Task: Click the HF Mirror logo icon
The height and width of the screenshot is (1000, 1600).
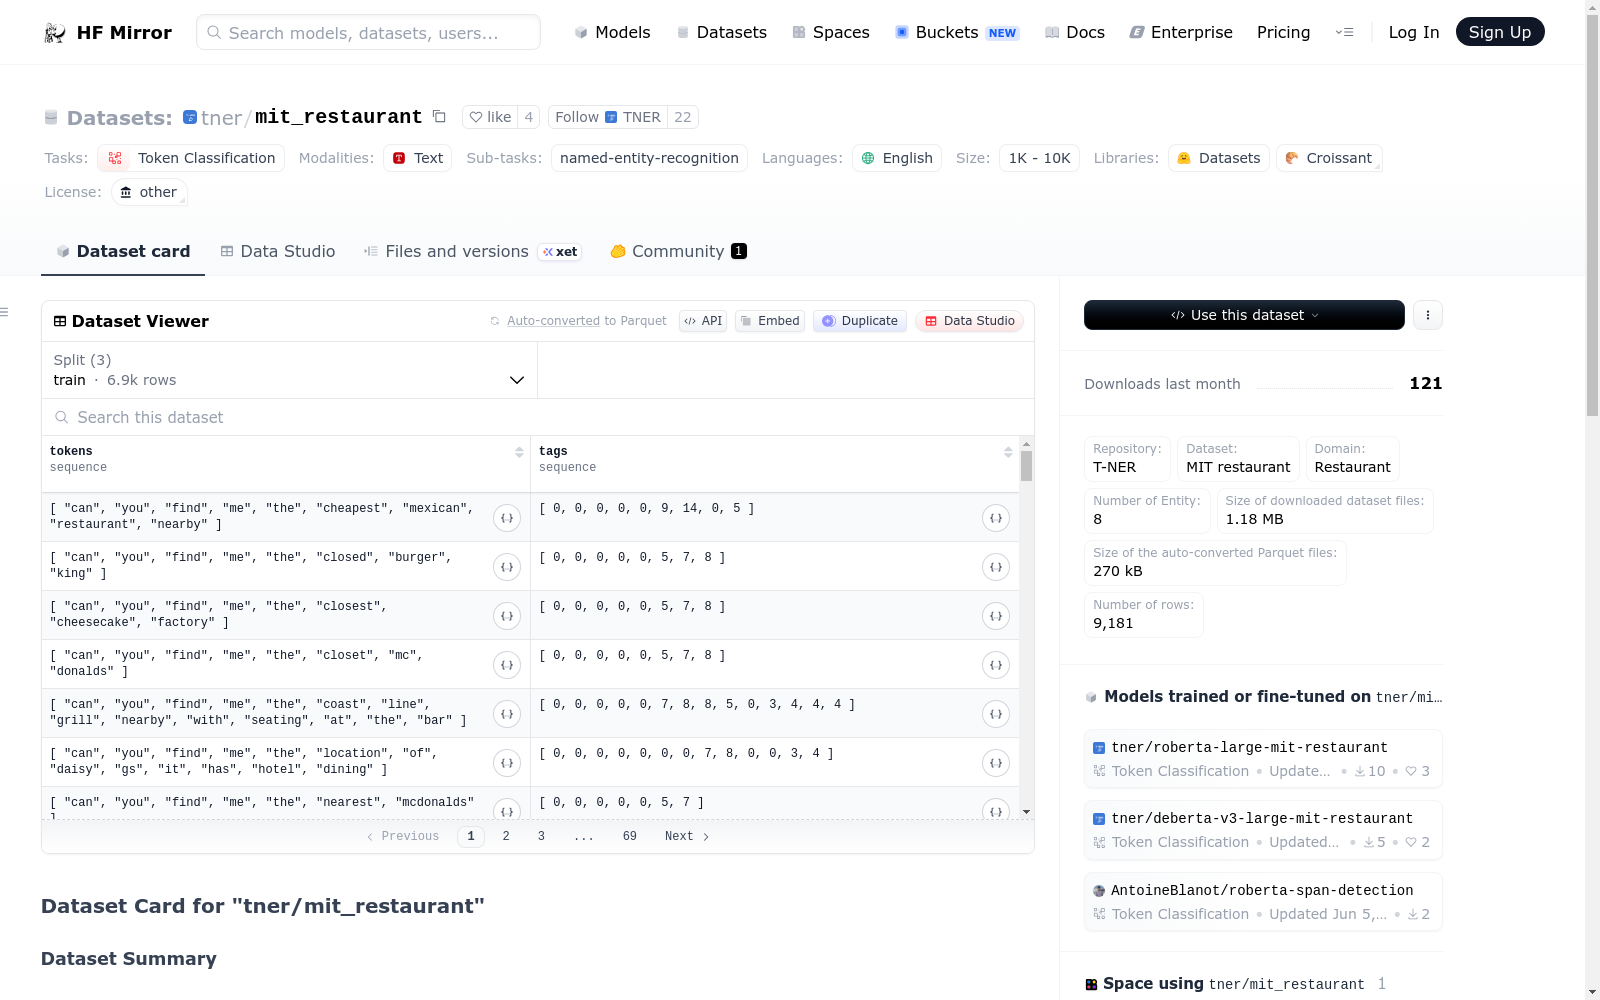Action: [x=55, y=33]
